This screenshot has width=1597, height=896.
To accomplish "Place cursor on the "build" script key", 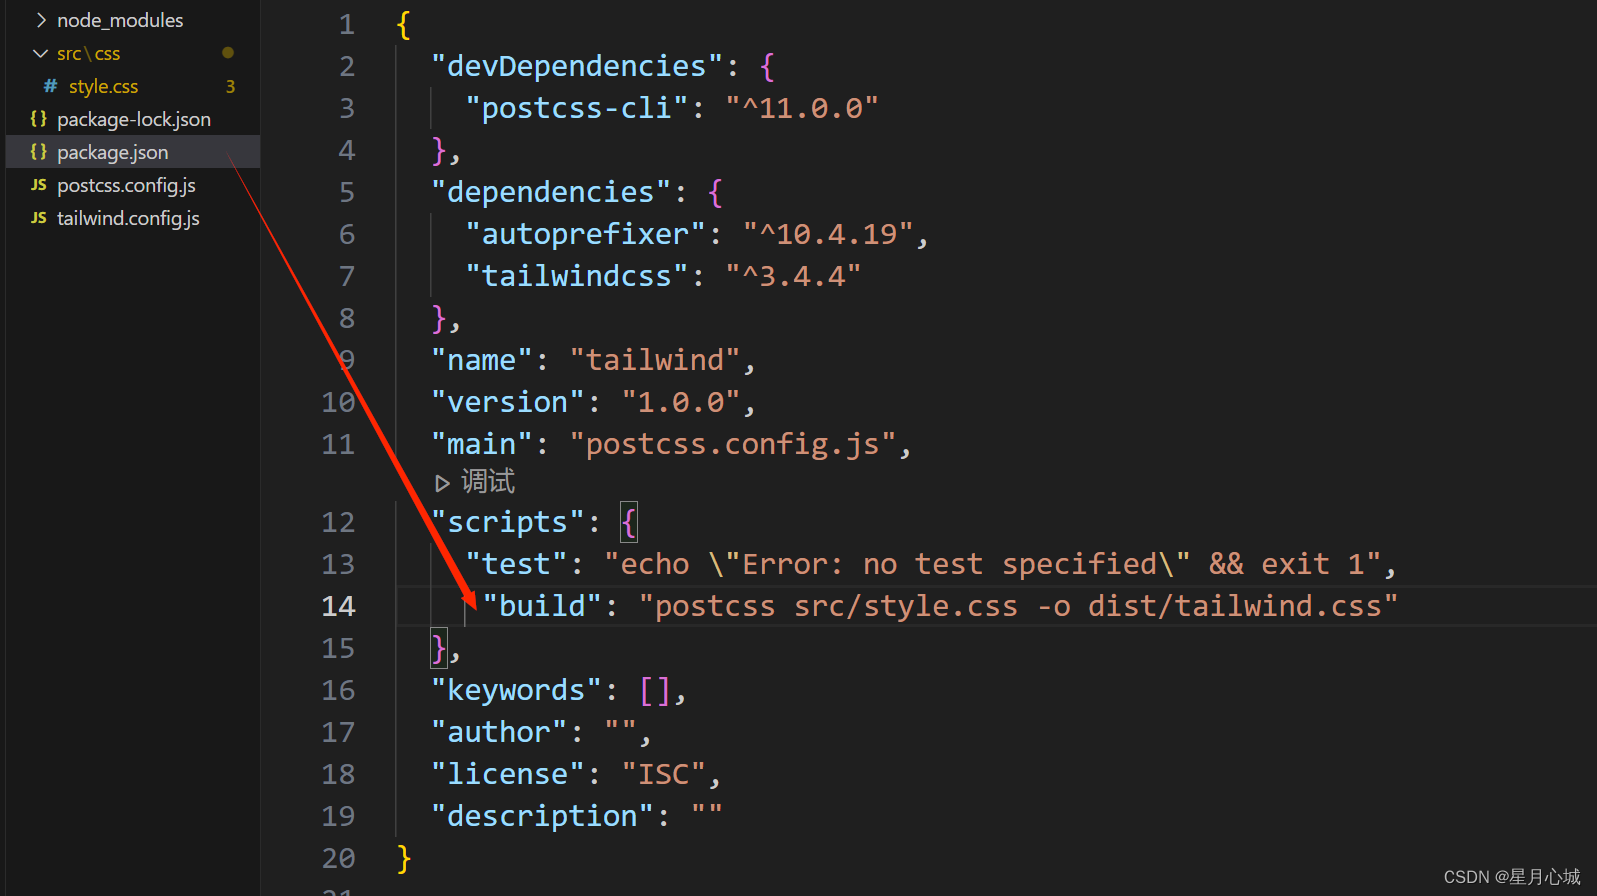I will pos(542,606).
